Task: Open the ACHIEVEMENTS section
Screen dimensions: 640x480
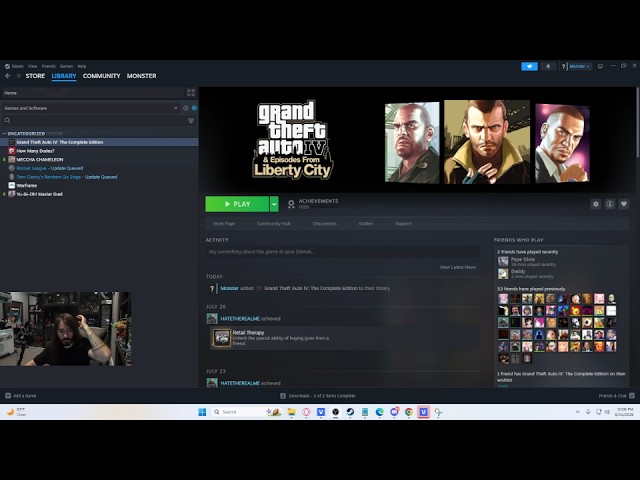Action: coord(313,204)
